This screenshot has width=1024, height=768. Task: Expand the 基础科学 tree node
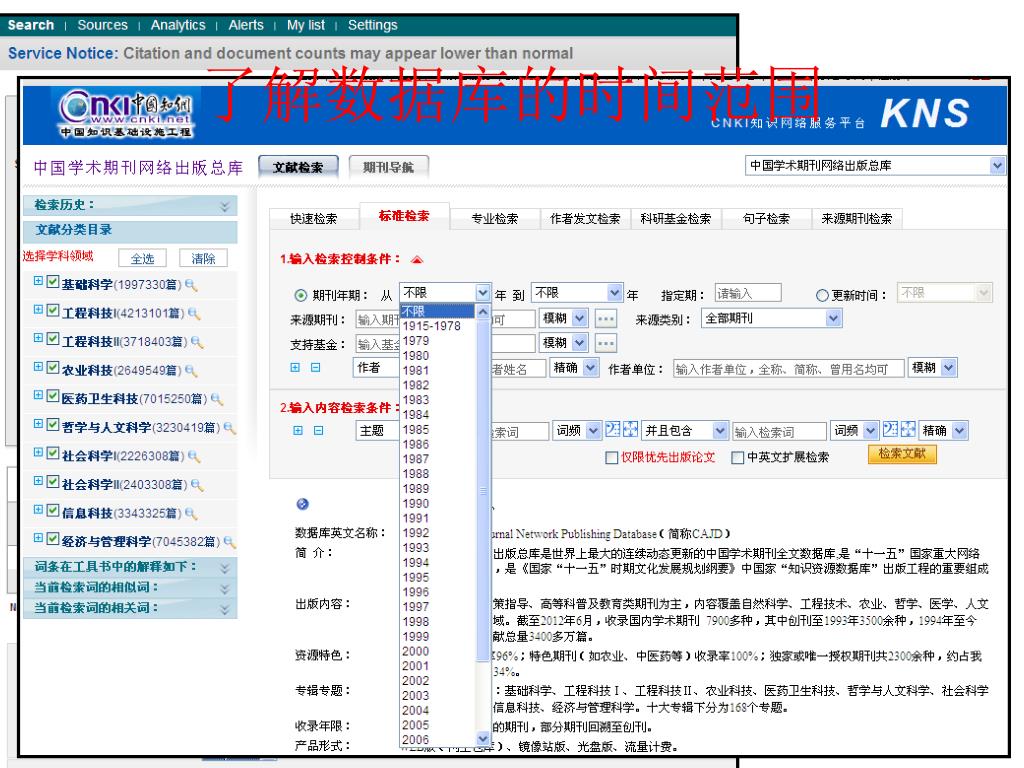coord(39,281)
